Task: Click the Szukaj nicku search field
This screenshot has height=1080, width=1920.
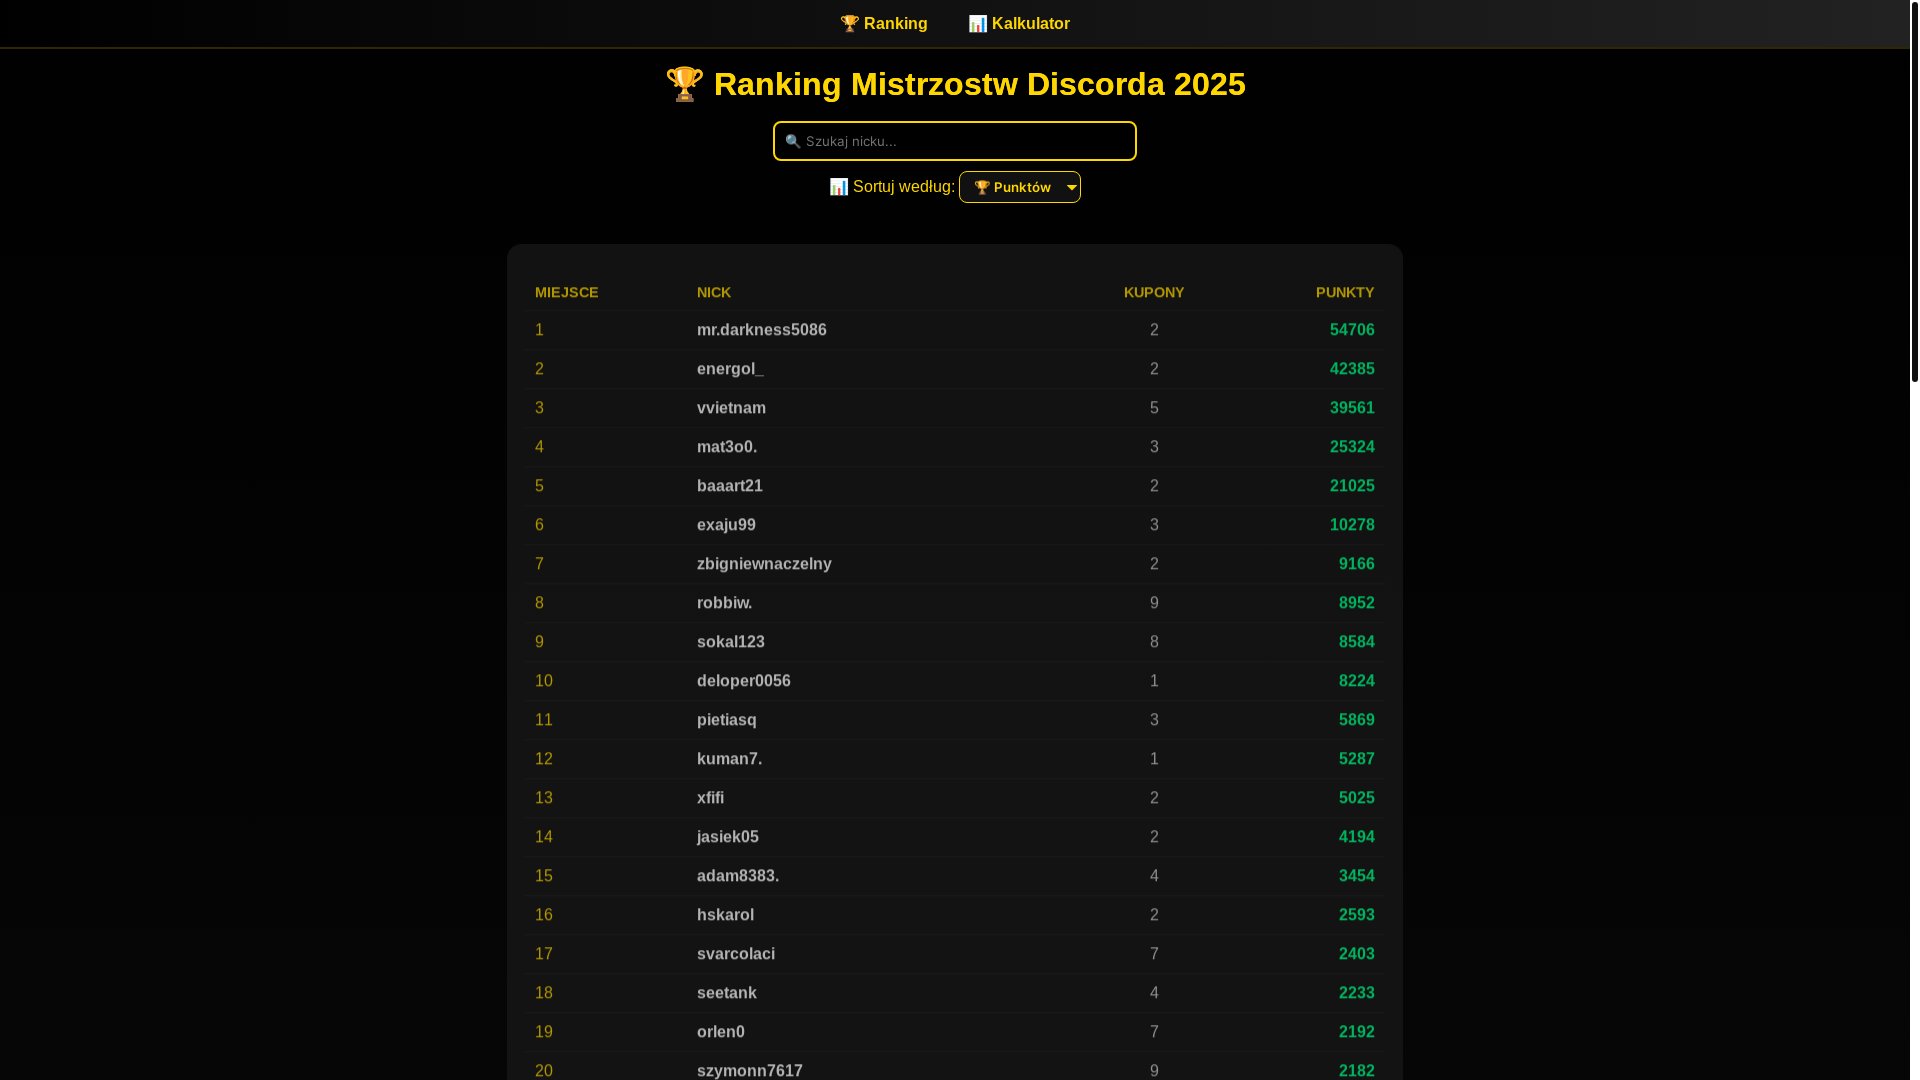Action: 955,141
